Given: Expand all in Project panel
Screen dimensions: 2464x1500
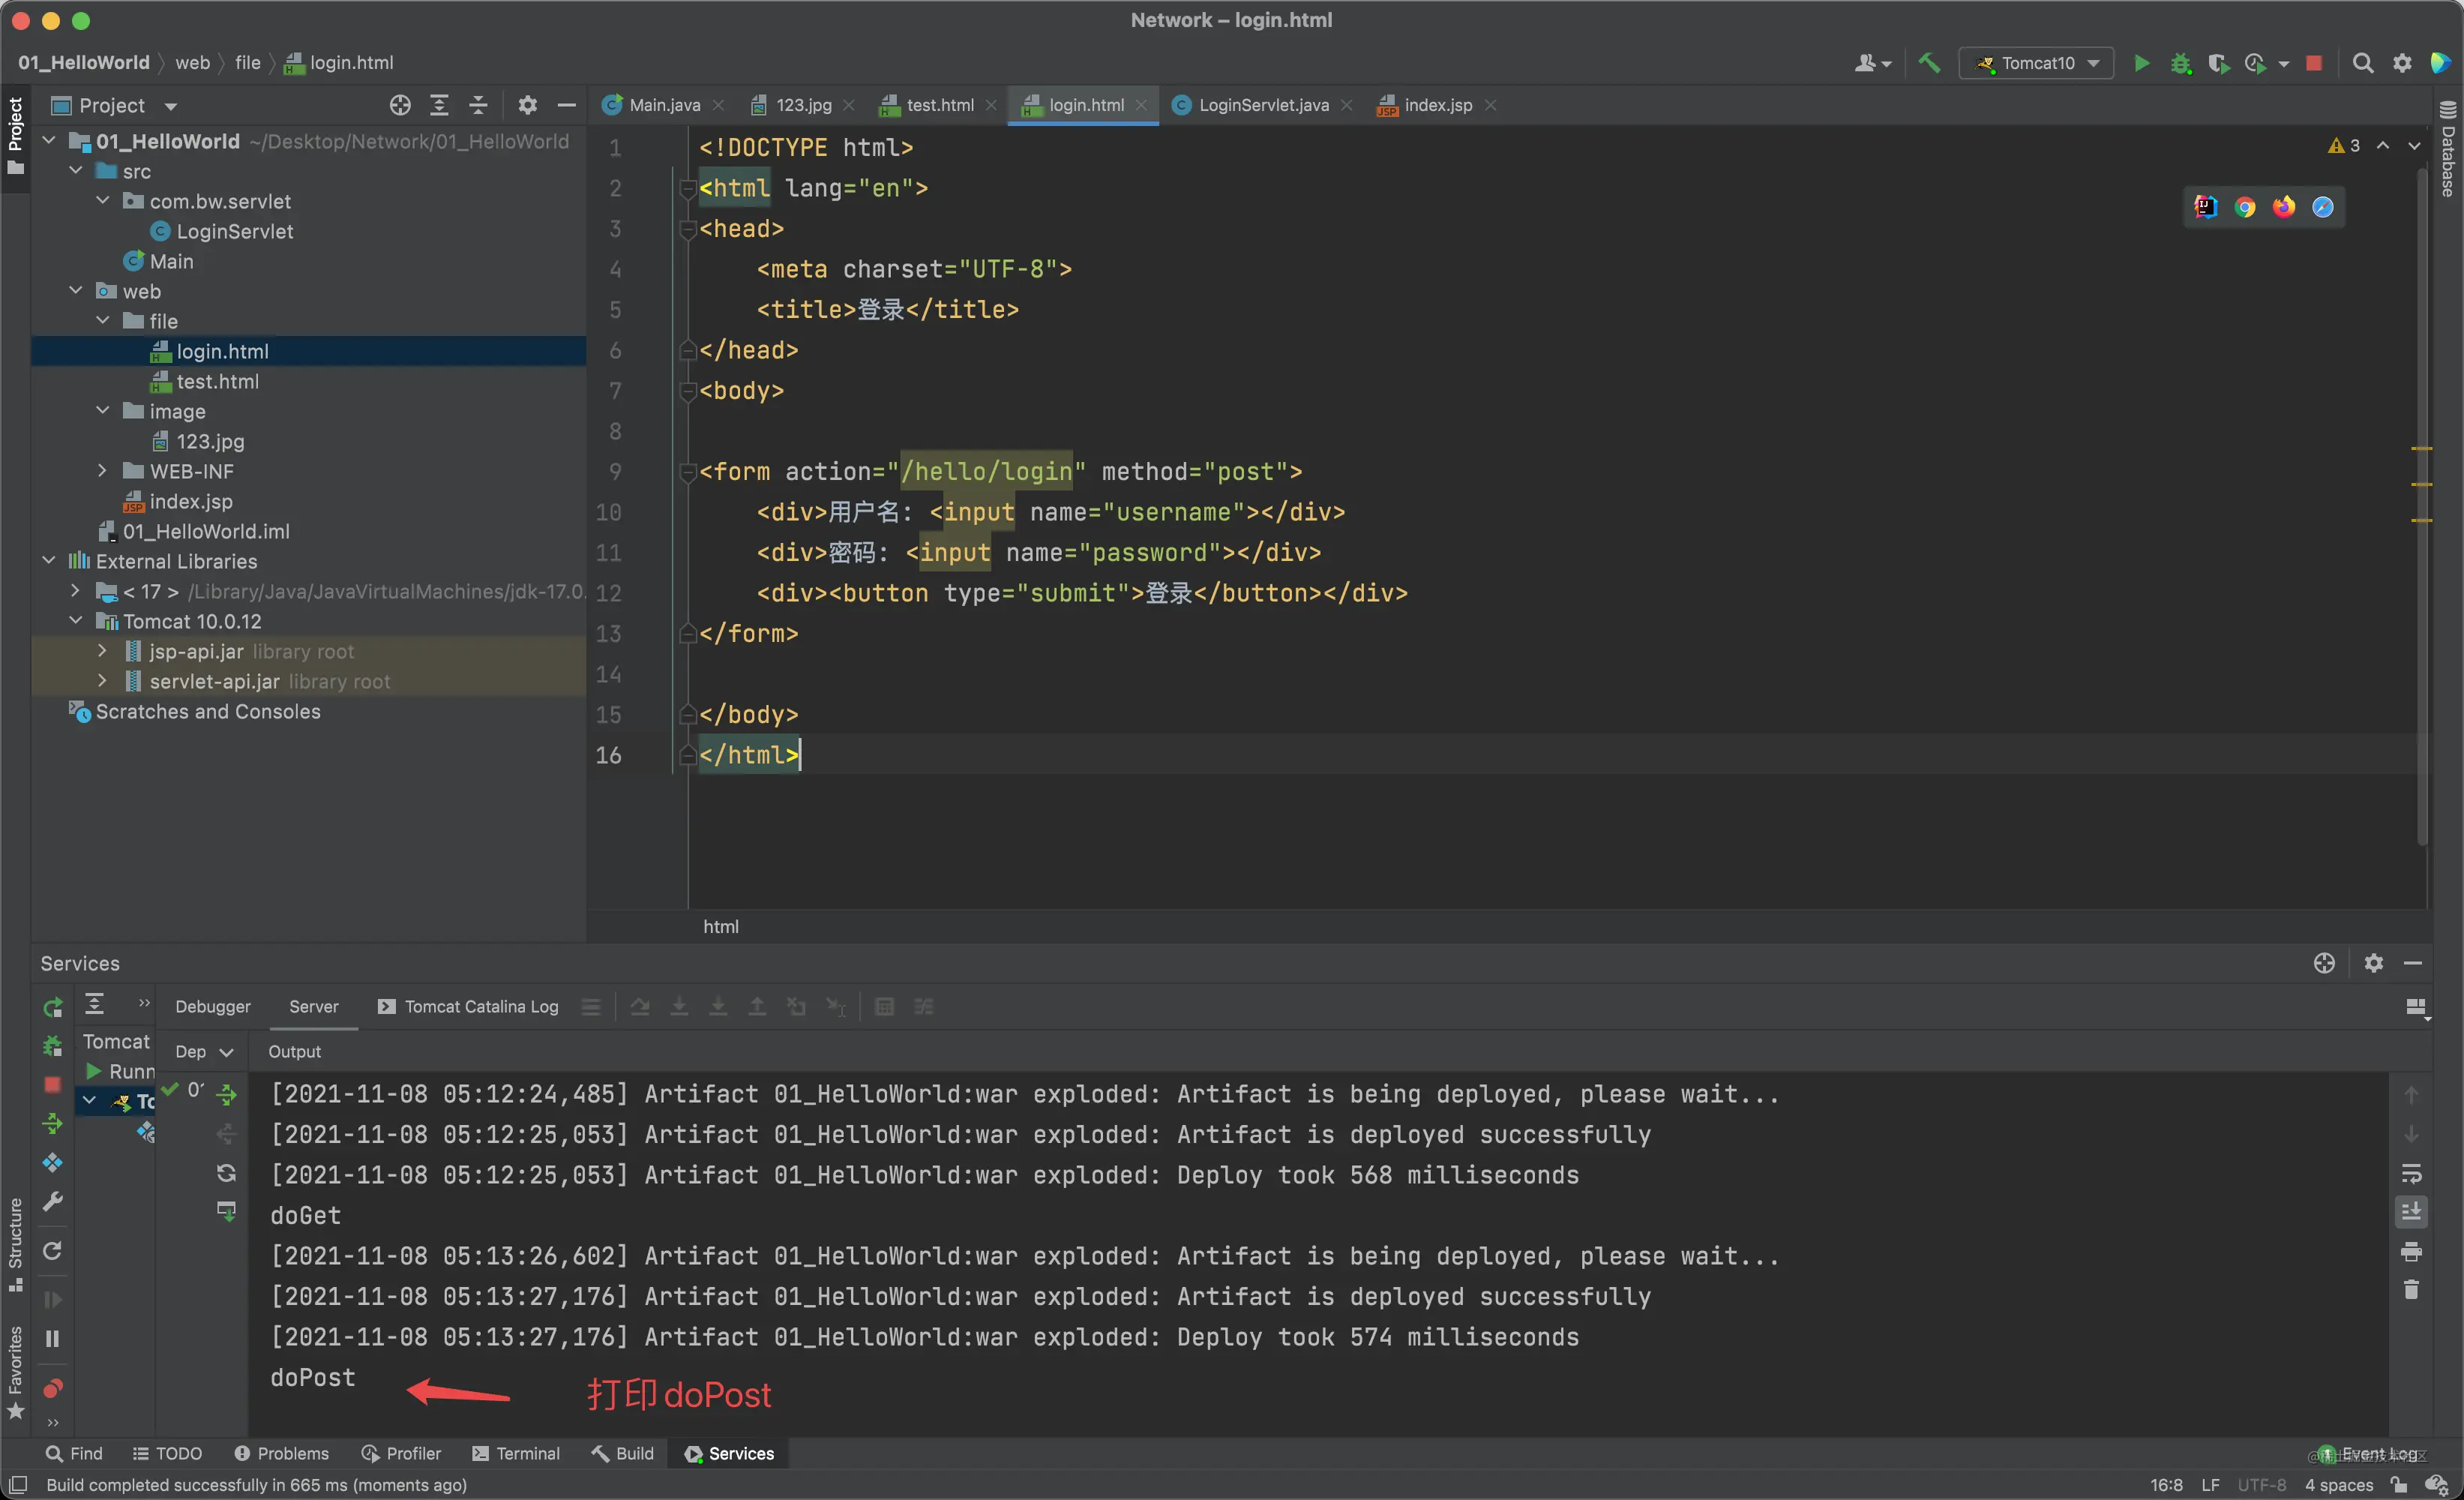Looking at the screenshot, I should (x=439, y=105).
